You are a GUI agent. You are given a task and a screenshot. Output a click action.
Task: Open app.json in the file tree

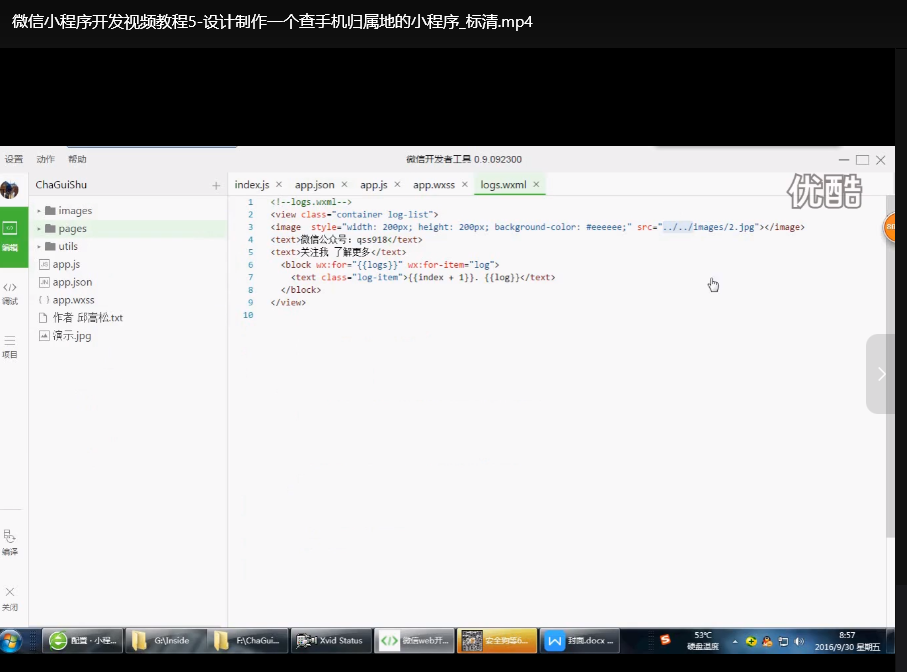coord(72,282)
